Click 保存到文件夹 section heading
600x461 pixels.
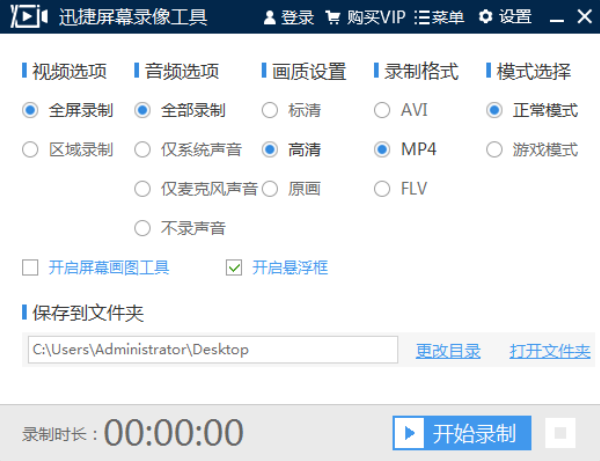pos(88,313)
